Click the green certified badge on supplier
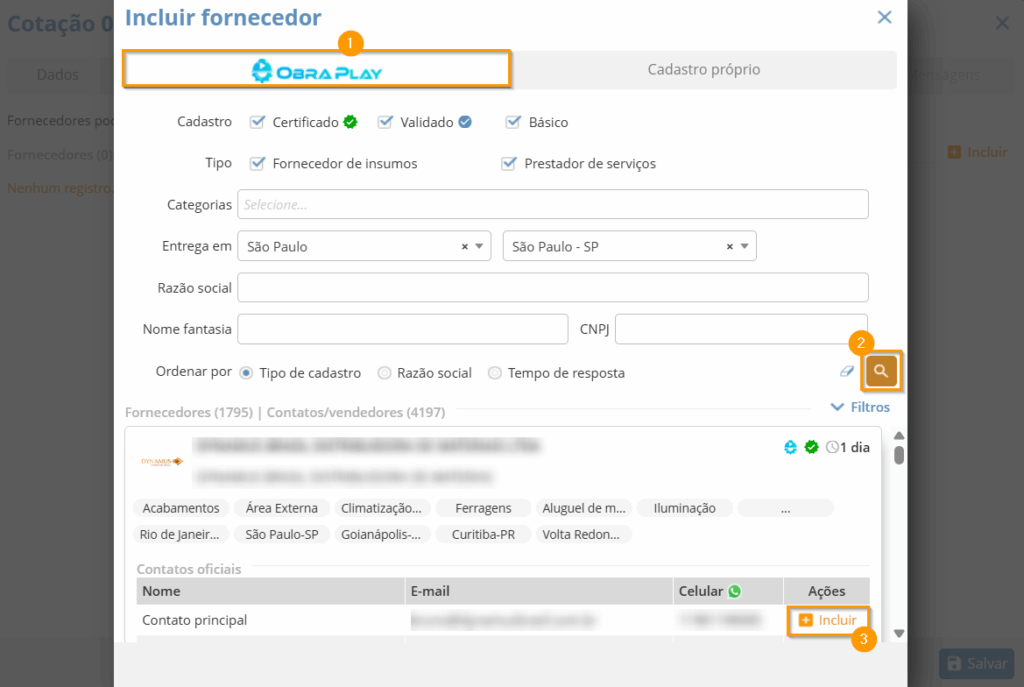This screenshot has width=1024, height=687. [x=812, y=447]
